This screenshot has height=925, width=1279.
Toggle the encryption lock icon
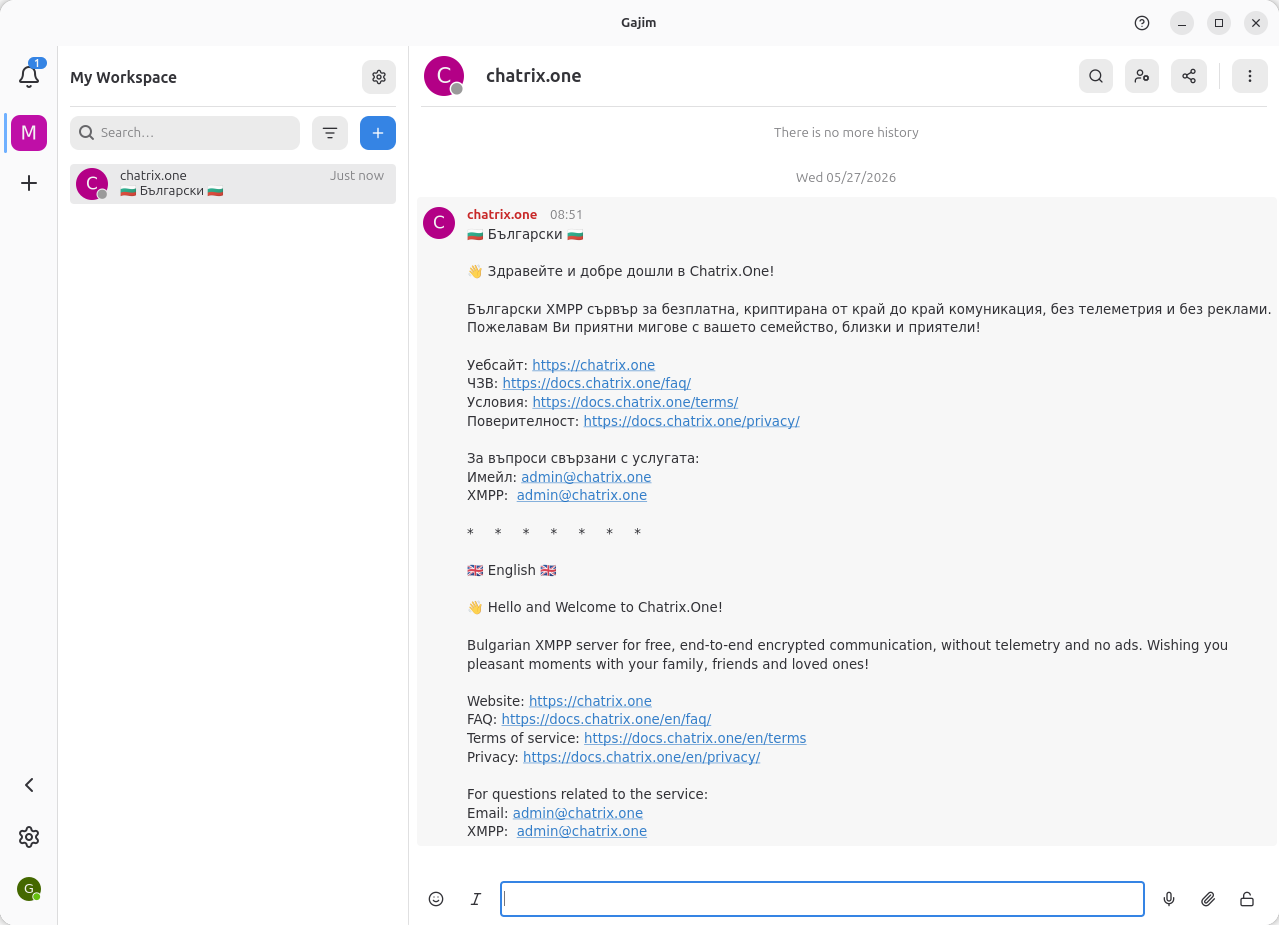[x=1247, y=899]
